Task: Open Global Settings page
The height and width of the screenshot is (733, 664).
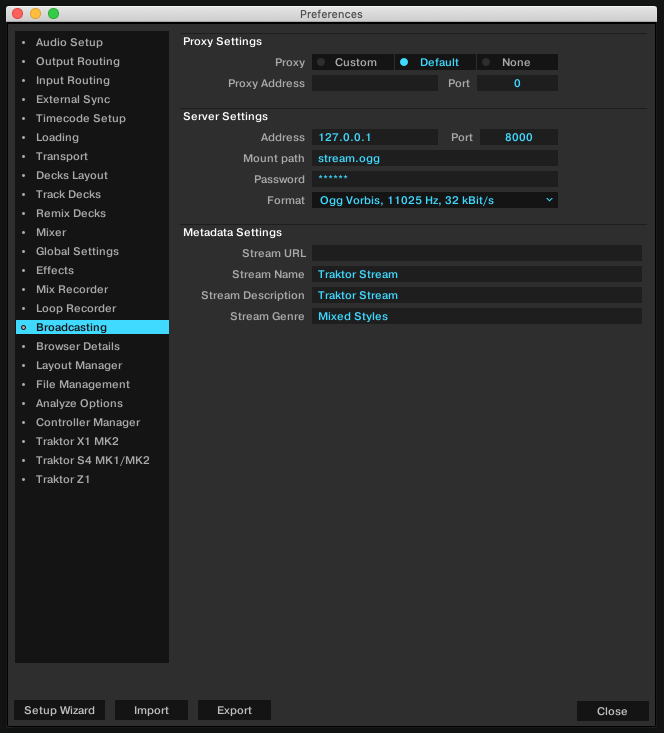Action: pos(92,251)
